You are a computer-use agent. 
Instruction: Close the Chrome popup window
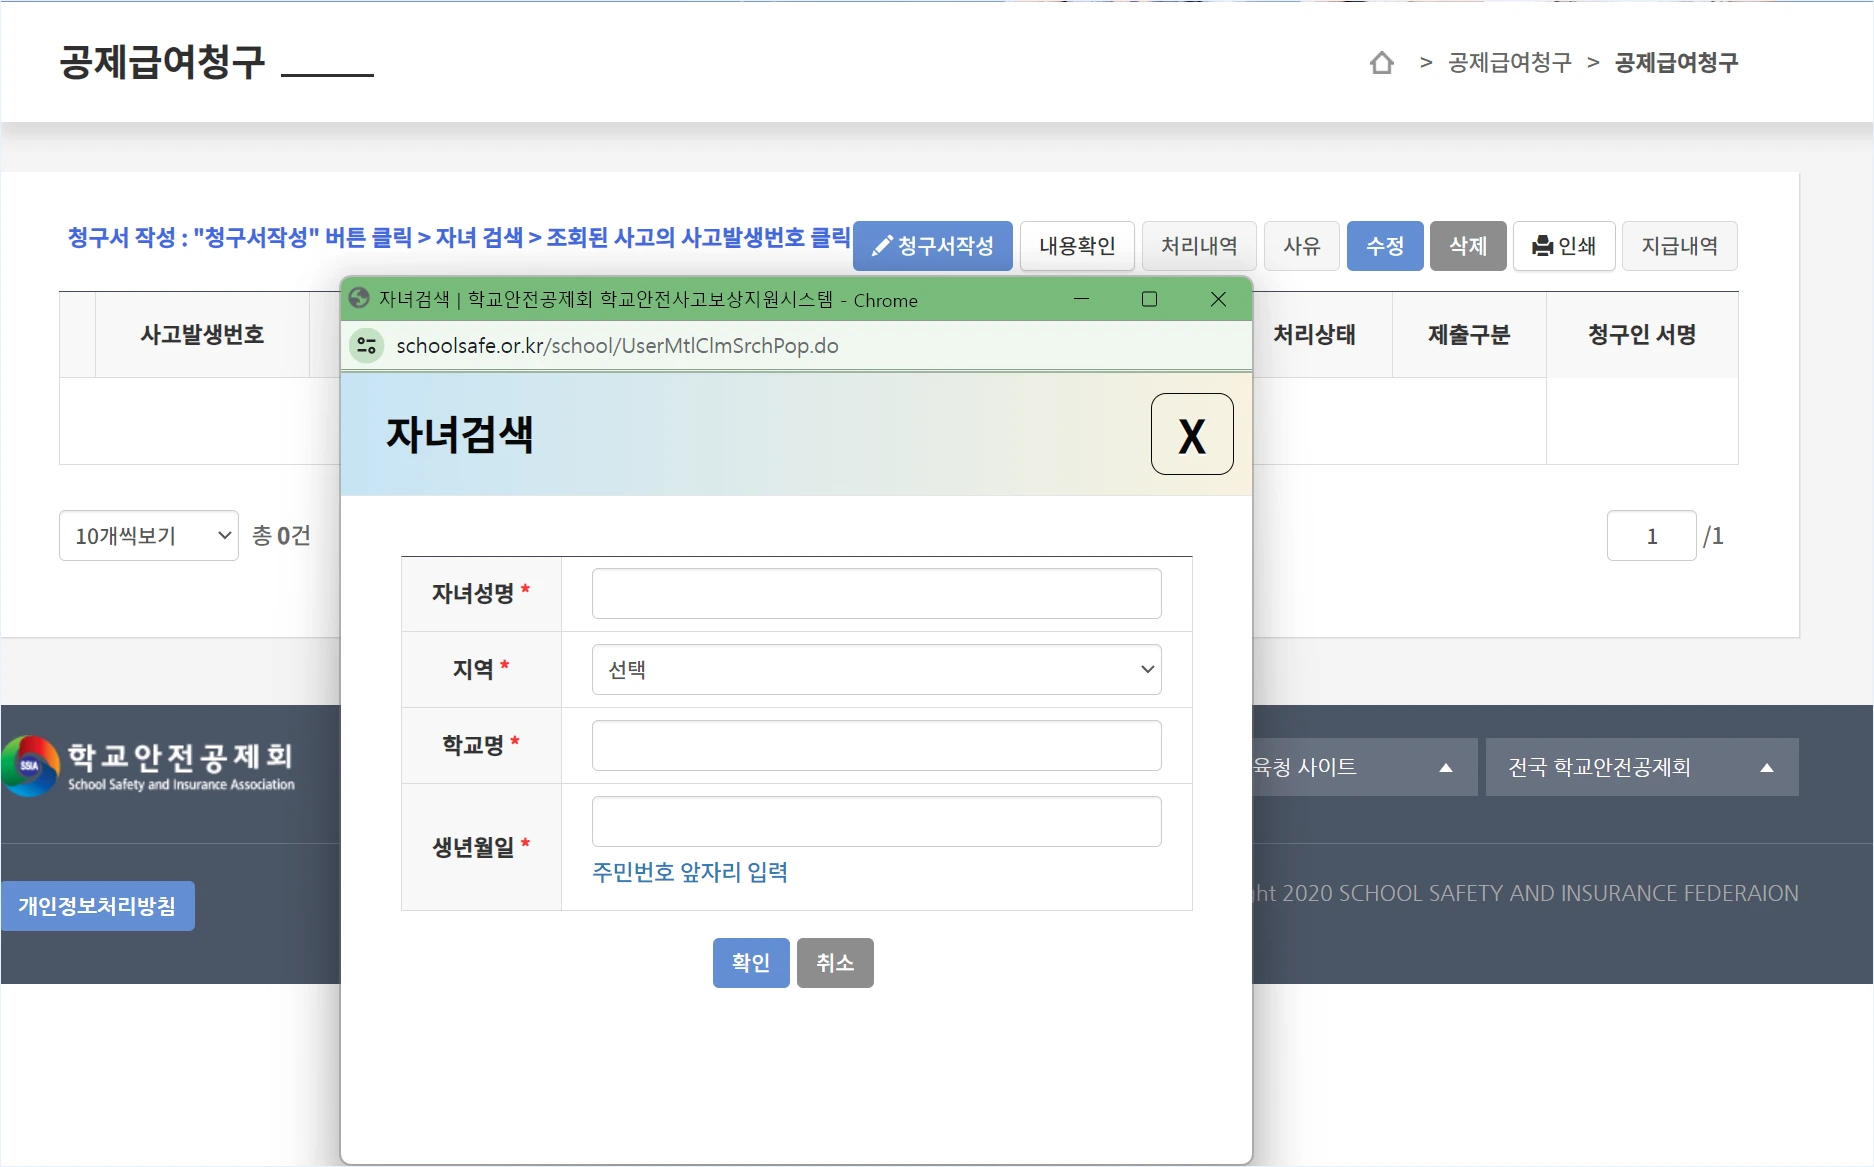(x=1218, y=299)
